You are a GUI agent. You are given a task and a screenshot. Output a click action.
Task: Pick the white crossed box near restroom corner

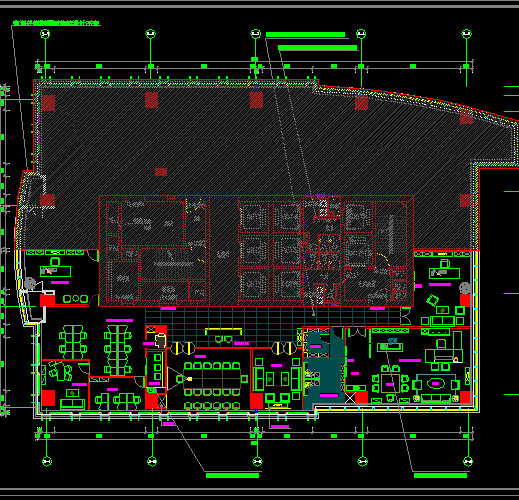[350, 398]
